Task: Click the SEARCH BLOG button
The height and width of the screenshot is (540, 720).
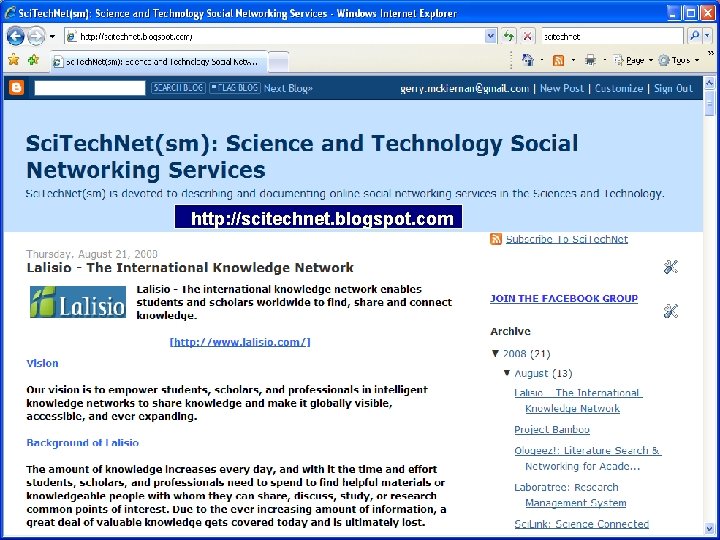Action: click(178, 88)
